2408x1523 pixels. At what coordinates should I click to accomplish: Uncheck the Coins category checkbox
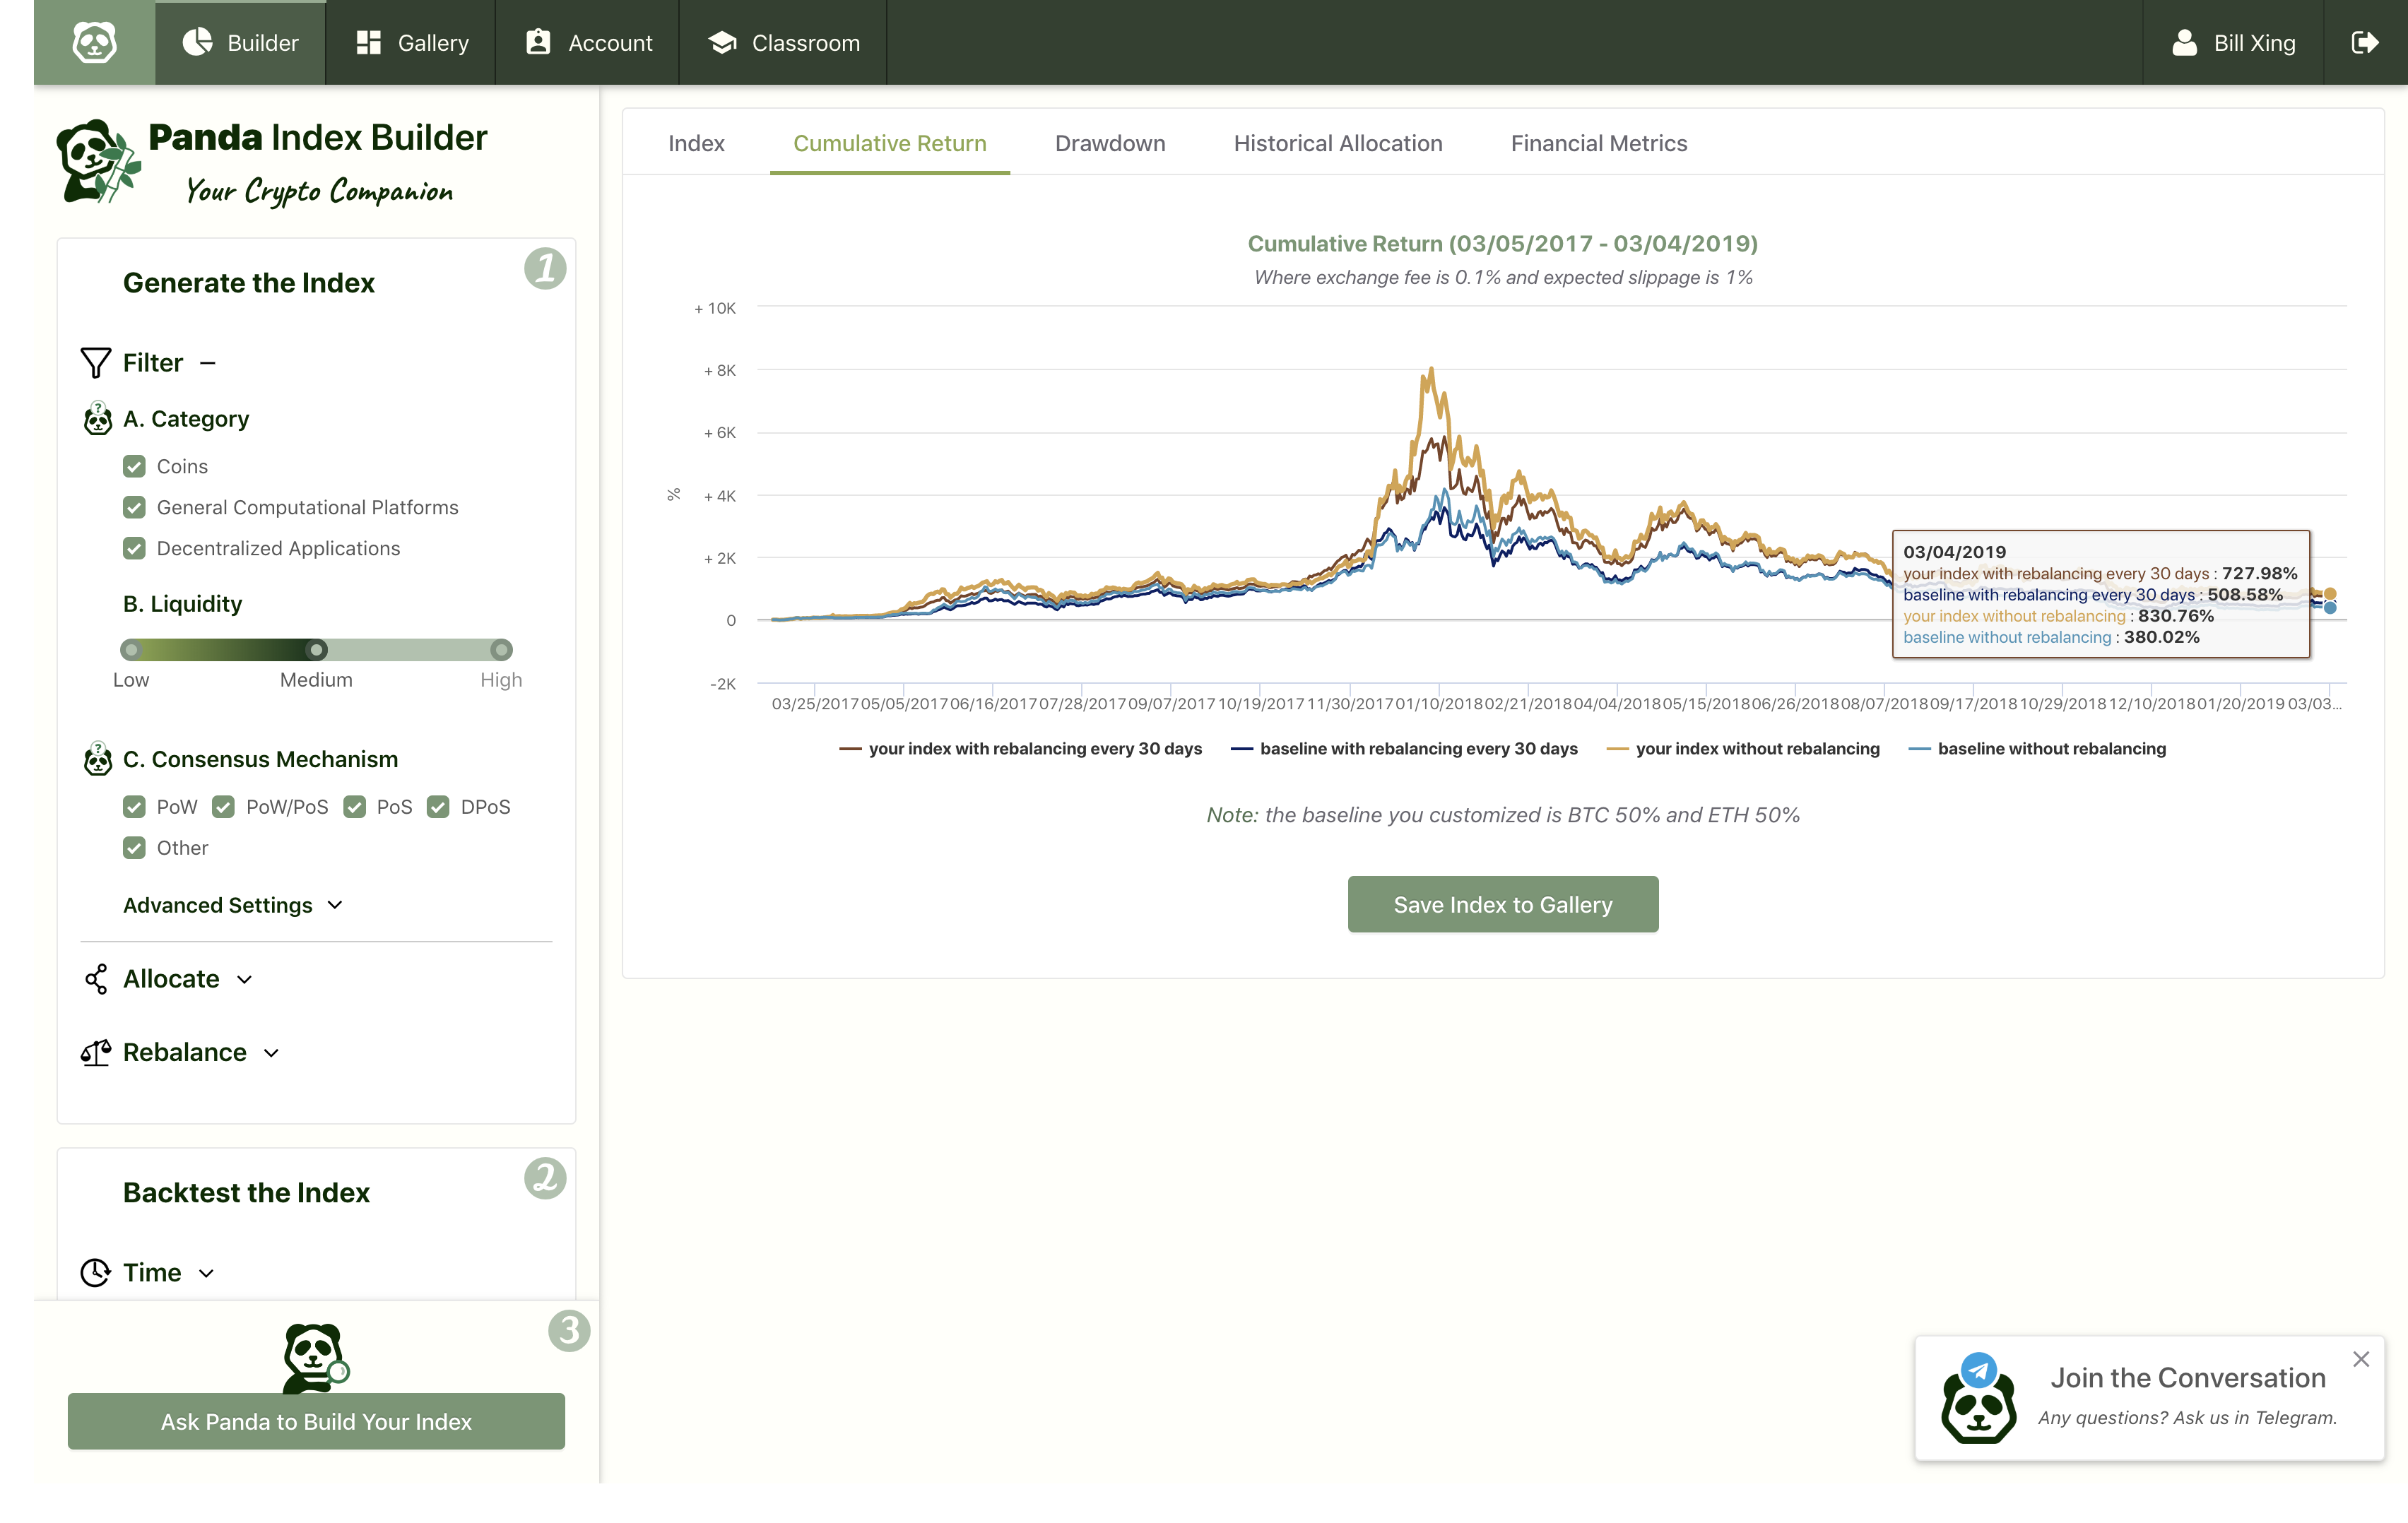tap(135, 466)
